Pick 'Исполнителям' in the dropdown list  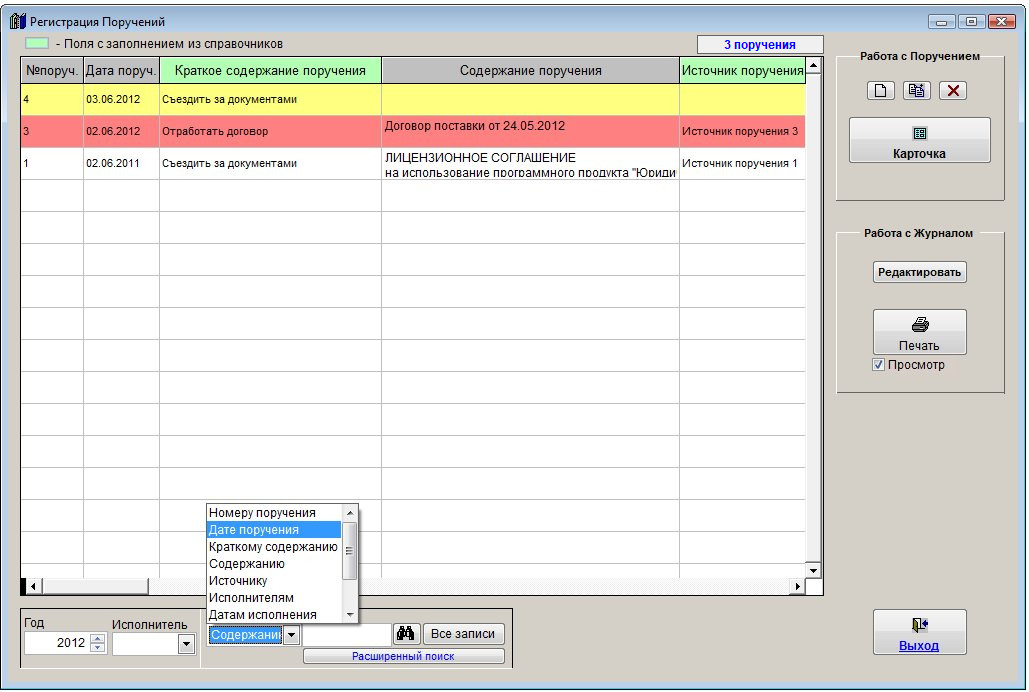point(251,598)
